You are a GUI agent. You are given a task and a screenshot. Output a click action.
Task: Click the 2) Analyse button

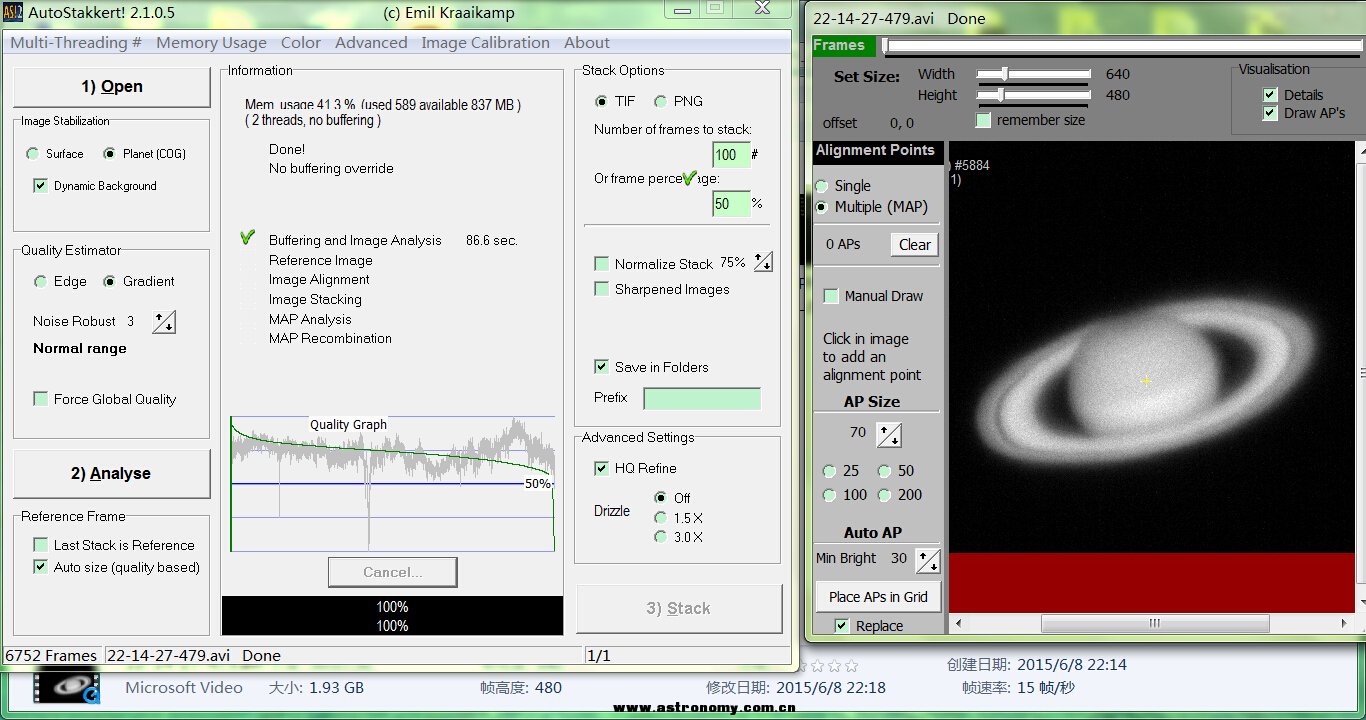111,474
